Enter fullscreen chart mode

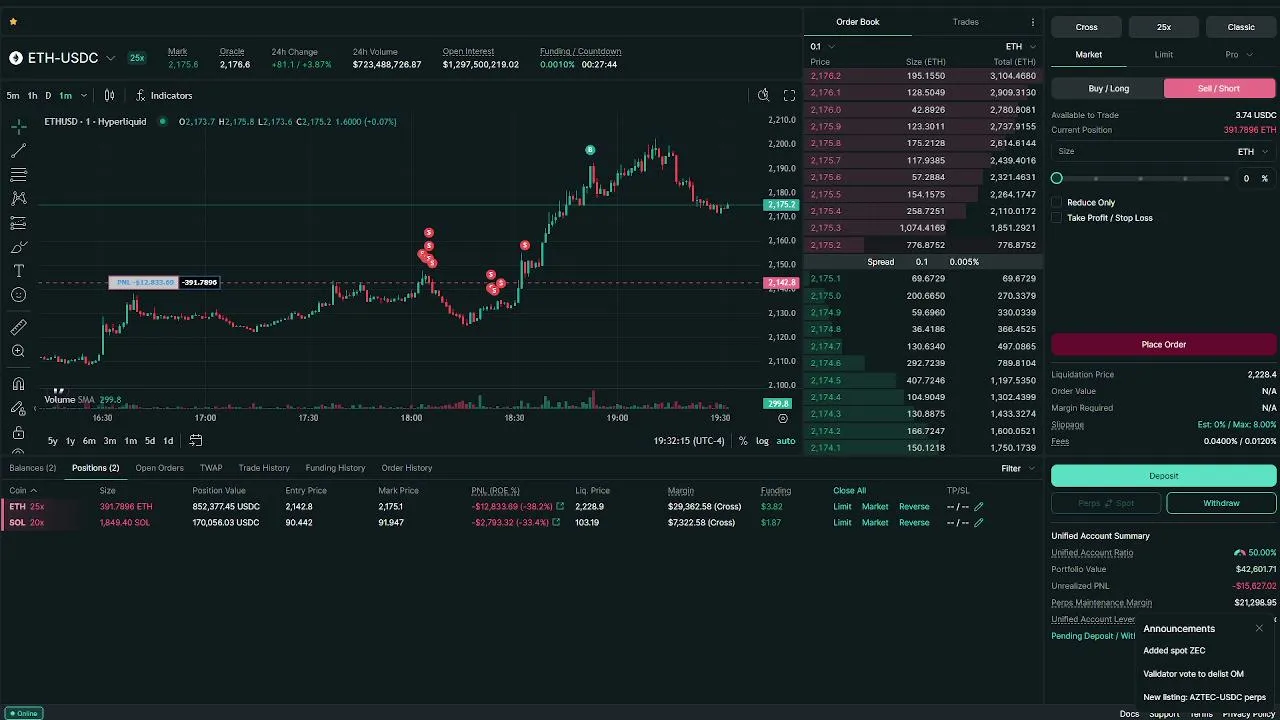coord(789,95)
